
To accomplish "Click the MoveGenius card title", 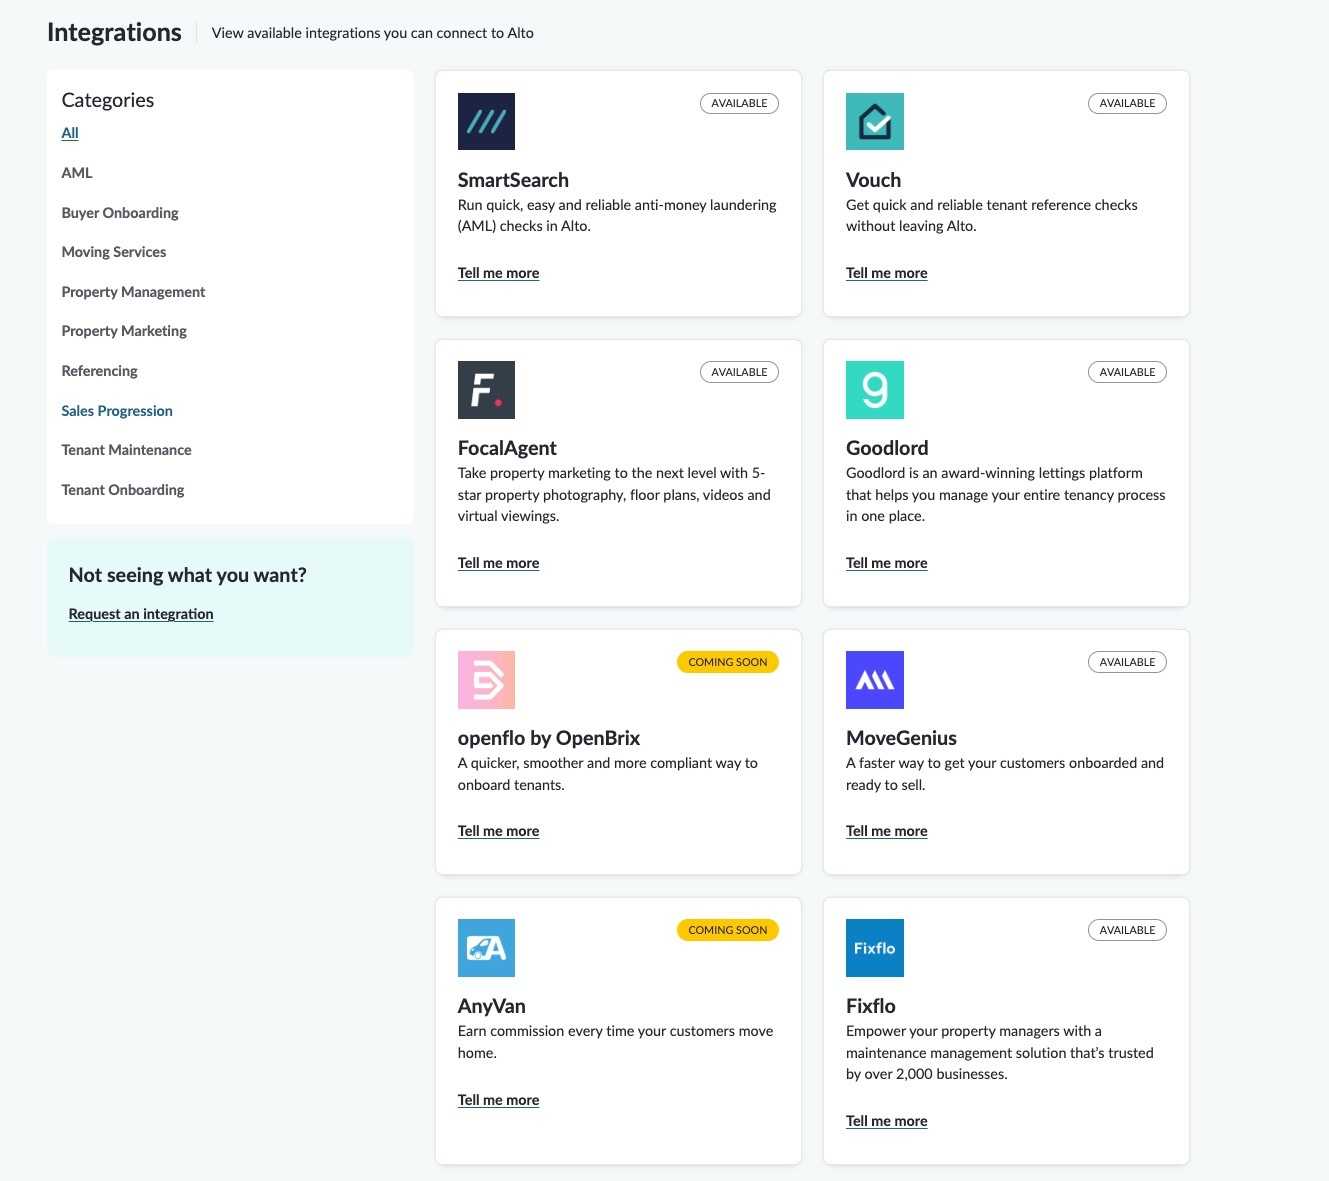I will 901,738.
